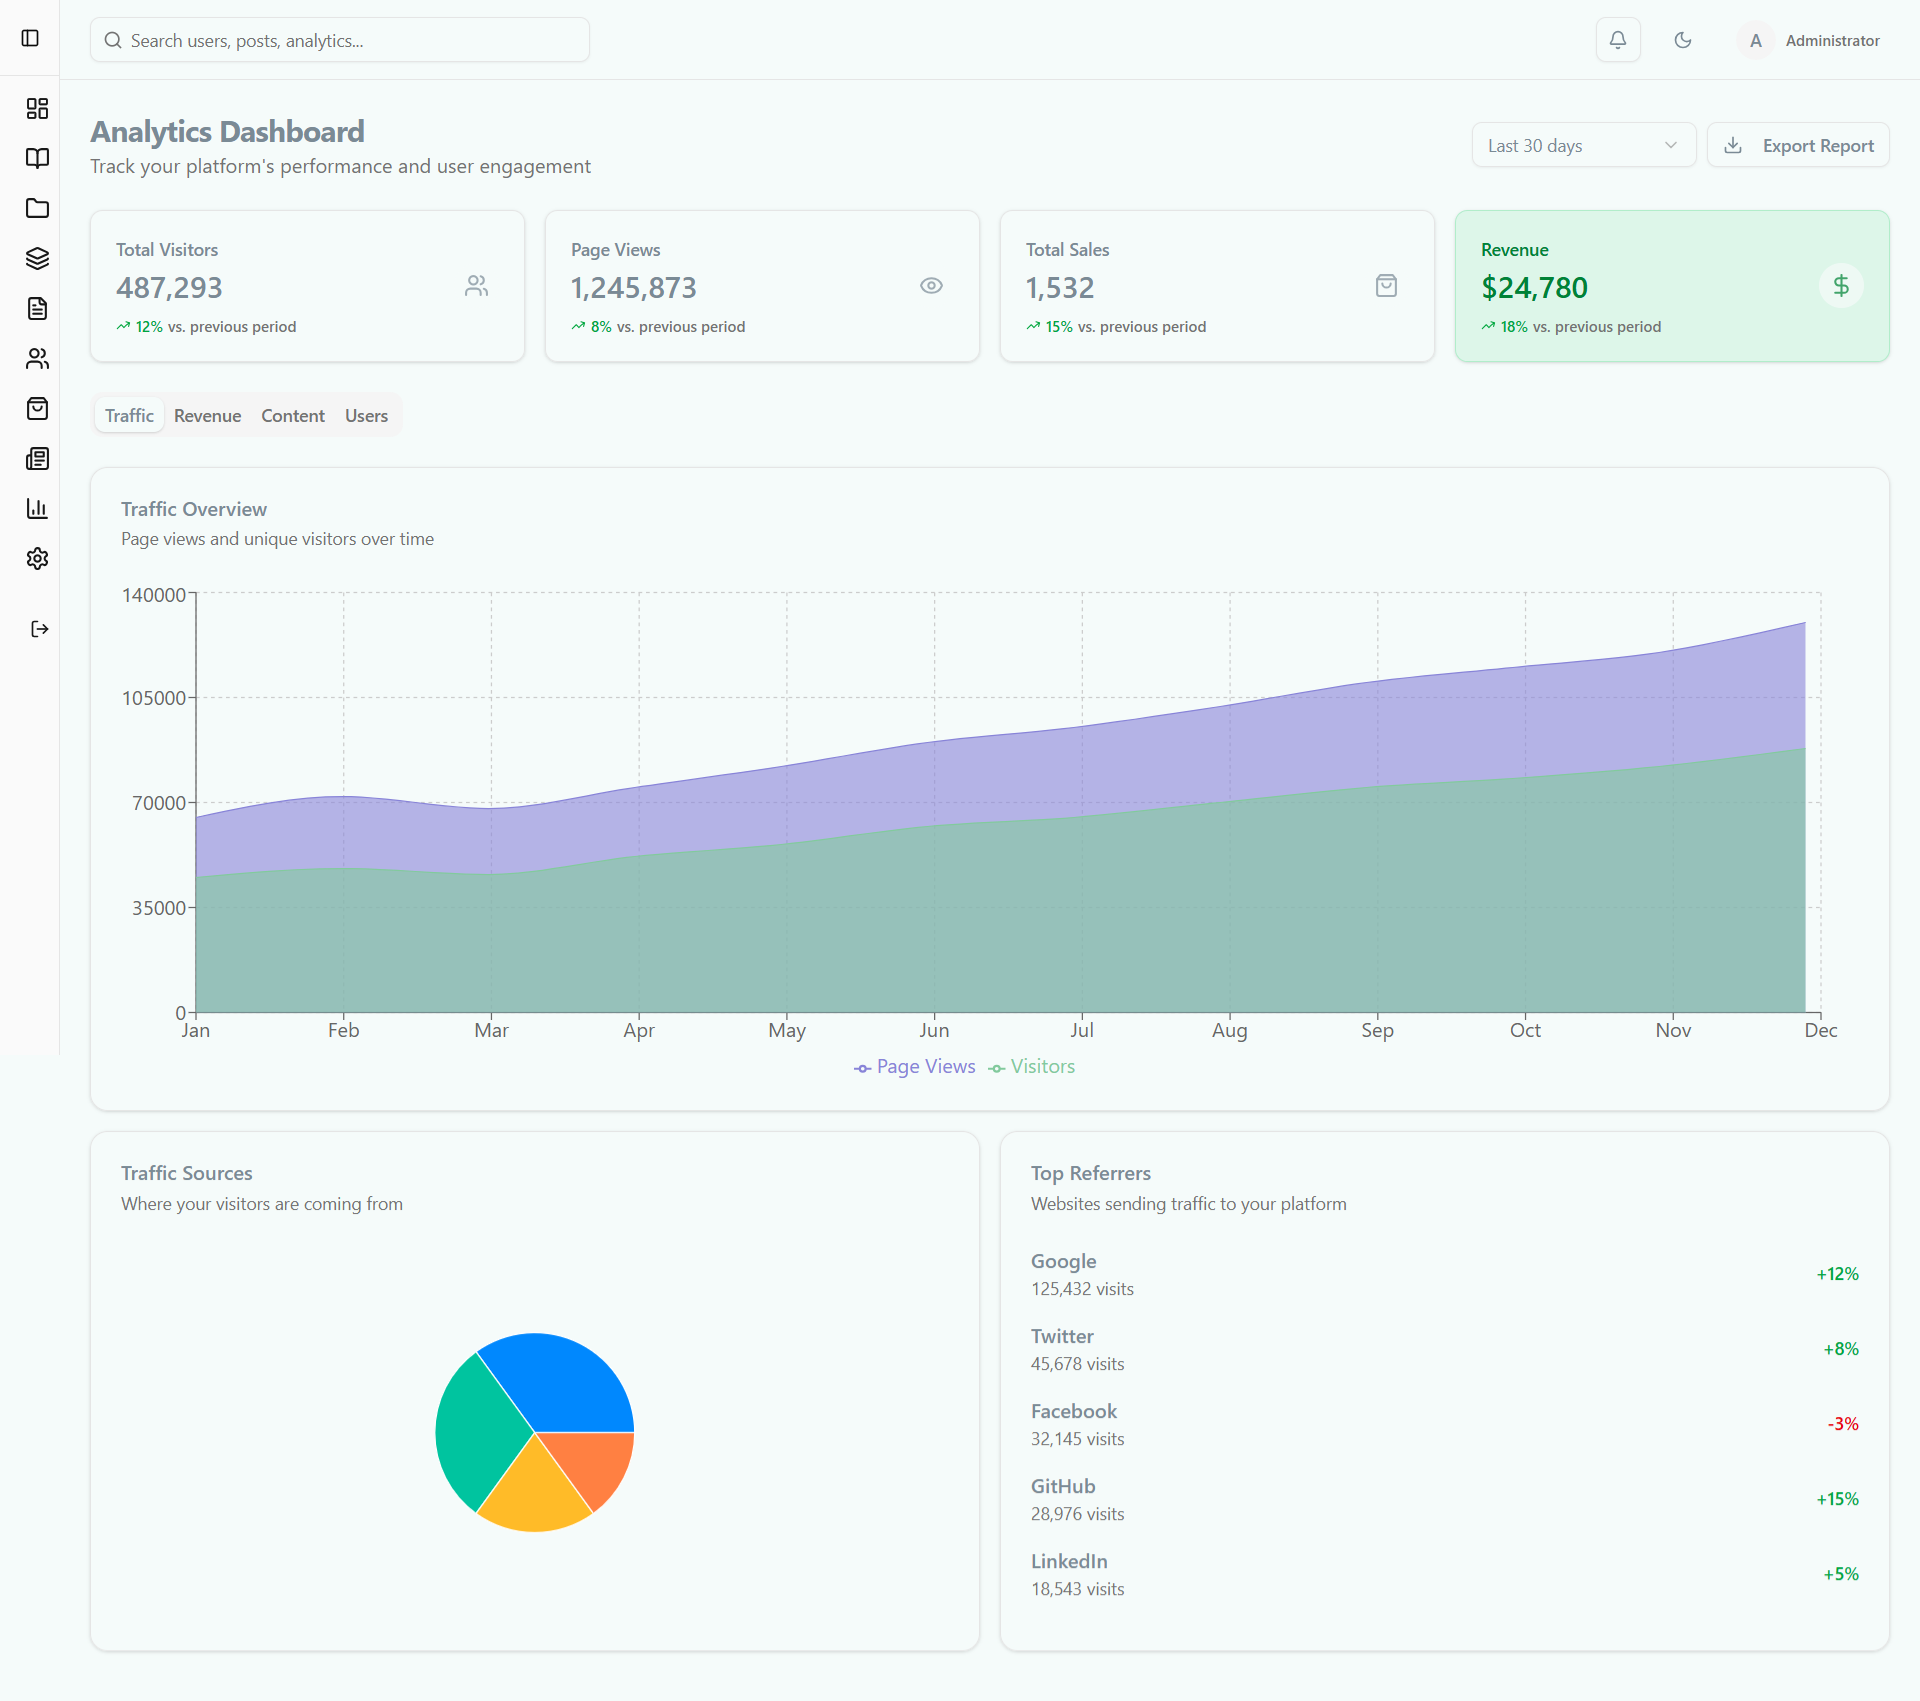Open the settings gear in sidebar

37,558
